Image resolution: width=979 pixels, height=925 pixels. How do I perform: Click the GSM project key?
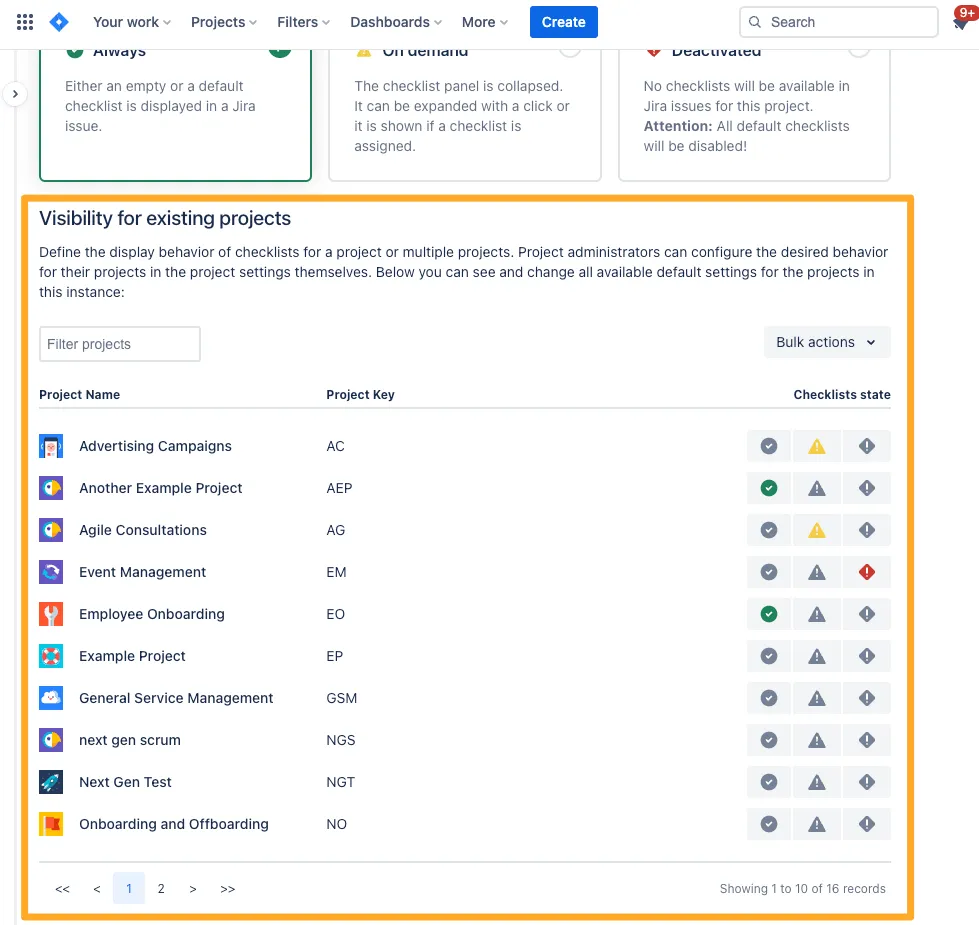coord(342,698)
